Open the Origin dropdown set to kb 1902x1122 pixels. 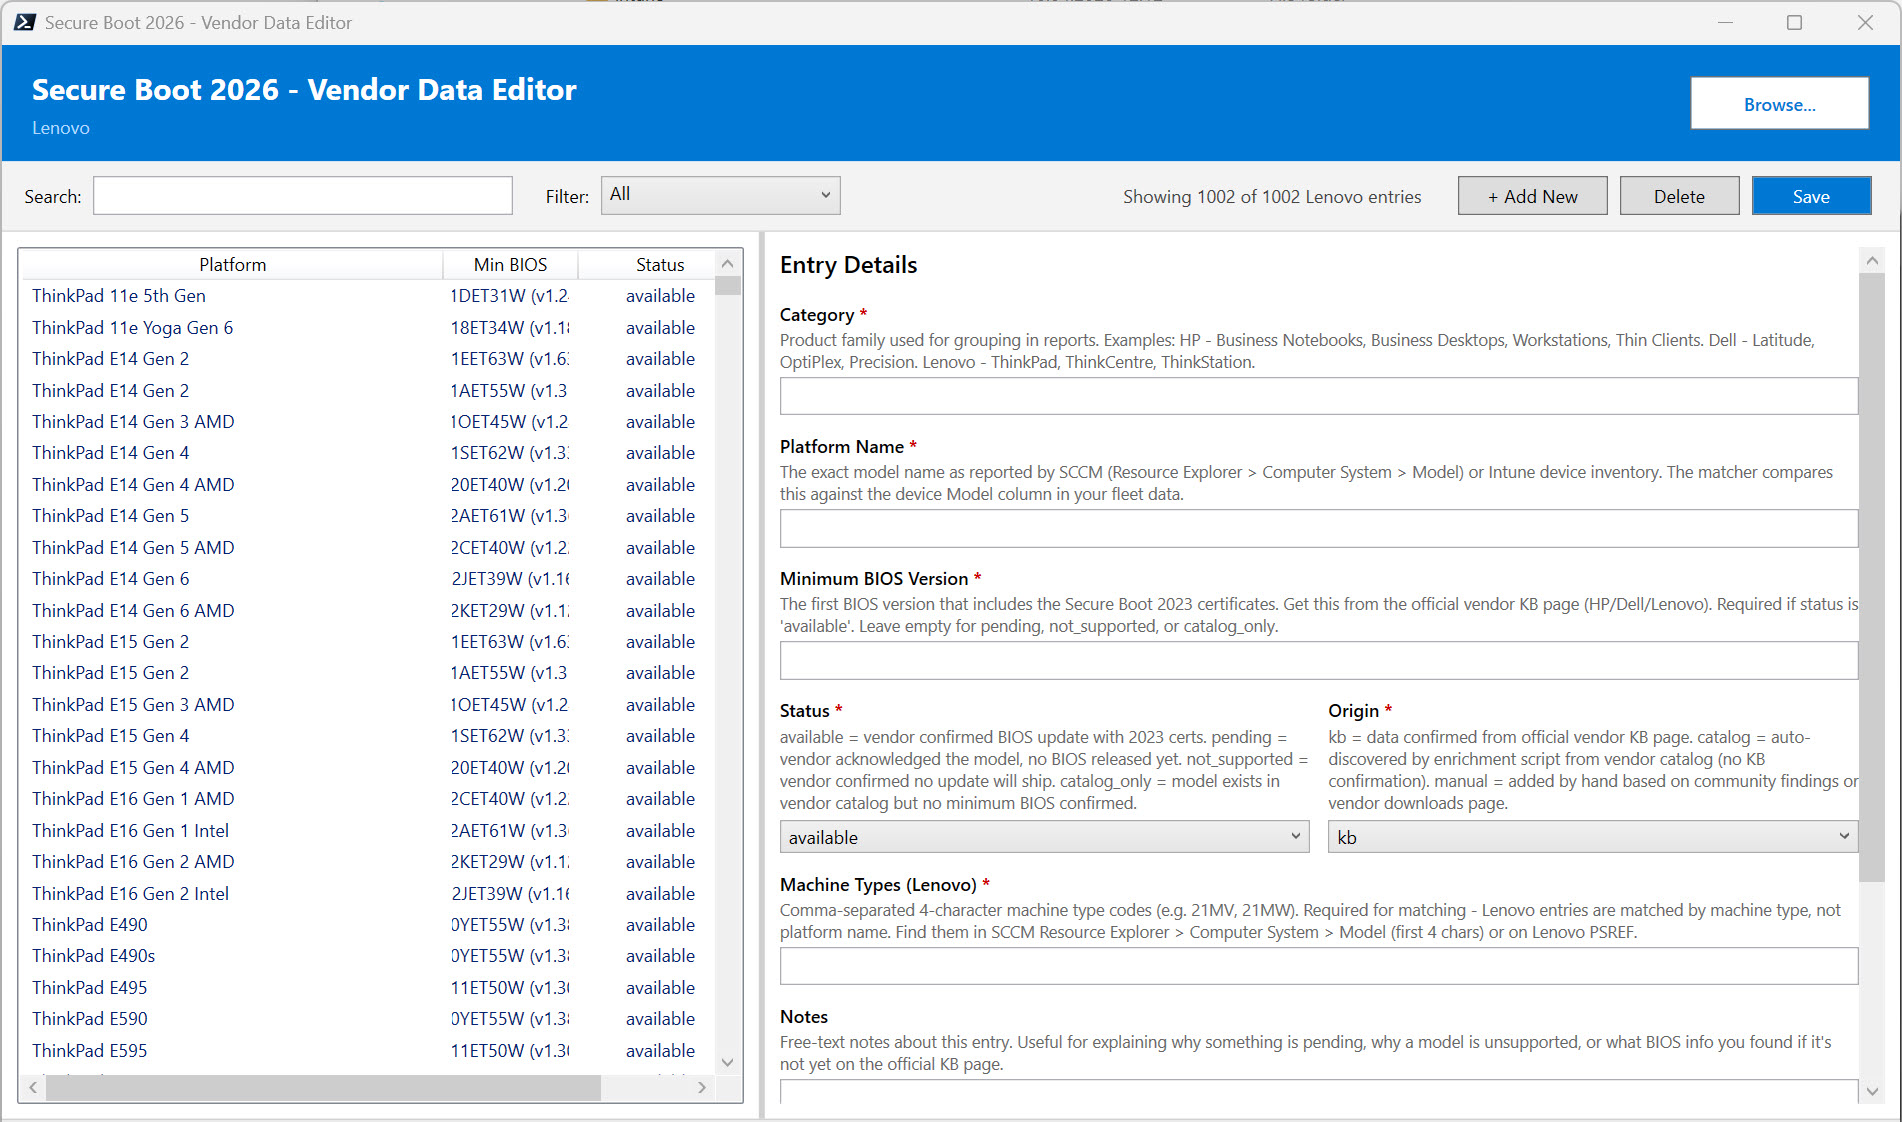[x=1591, y=837]
